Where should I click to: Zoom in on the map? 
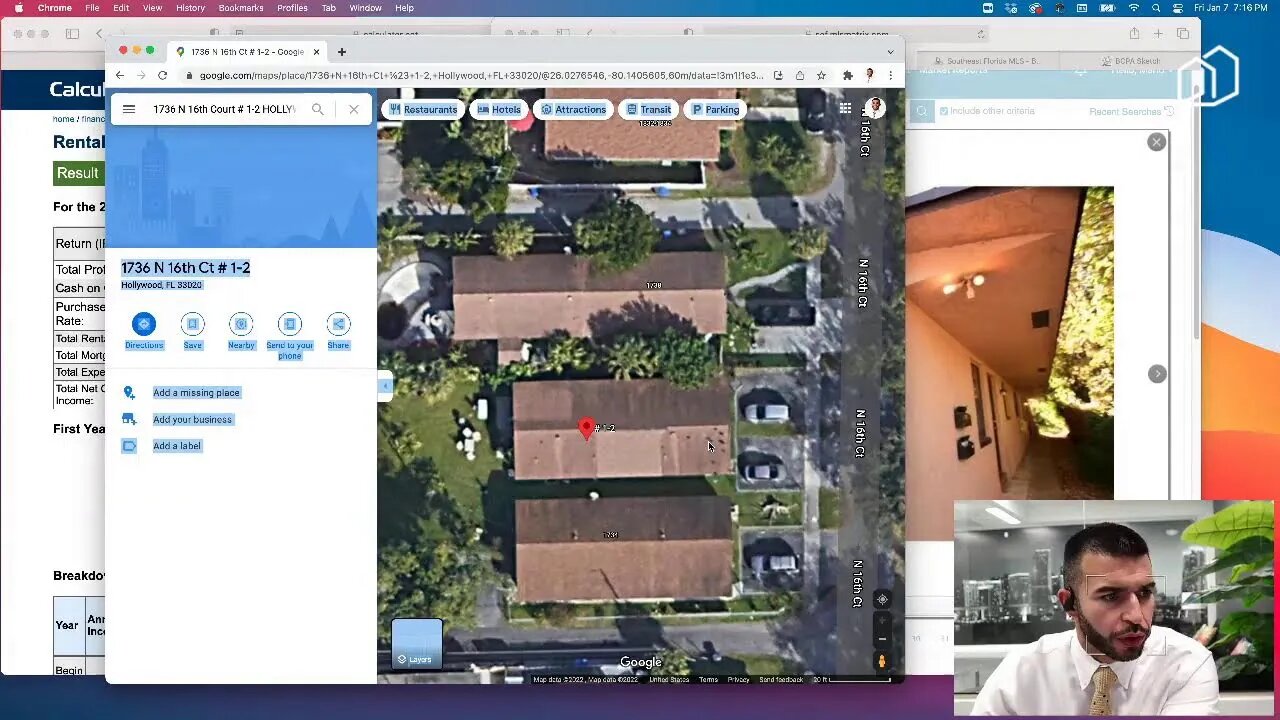pos(882,620)
